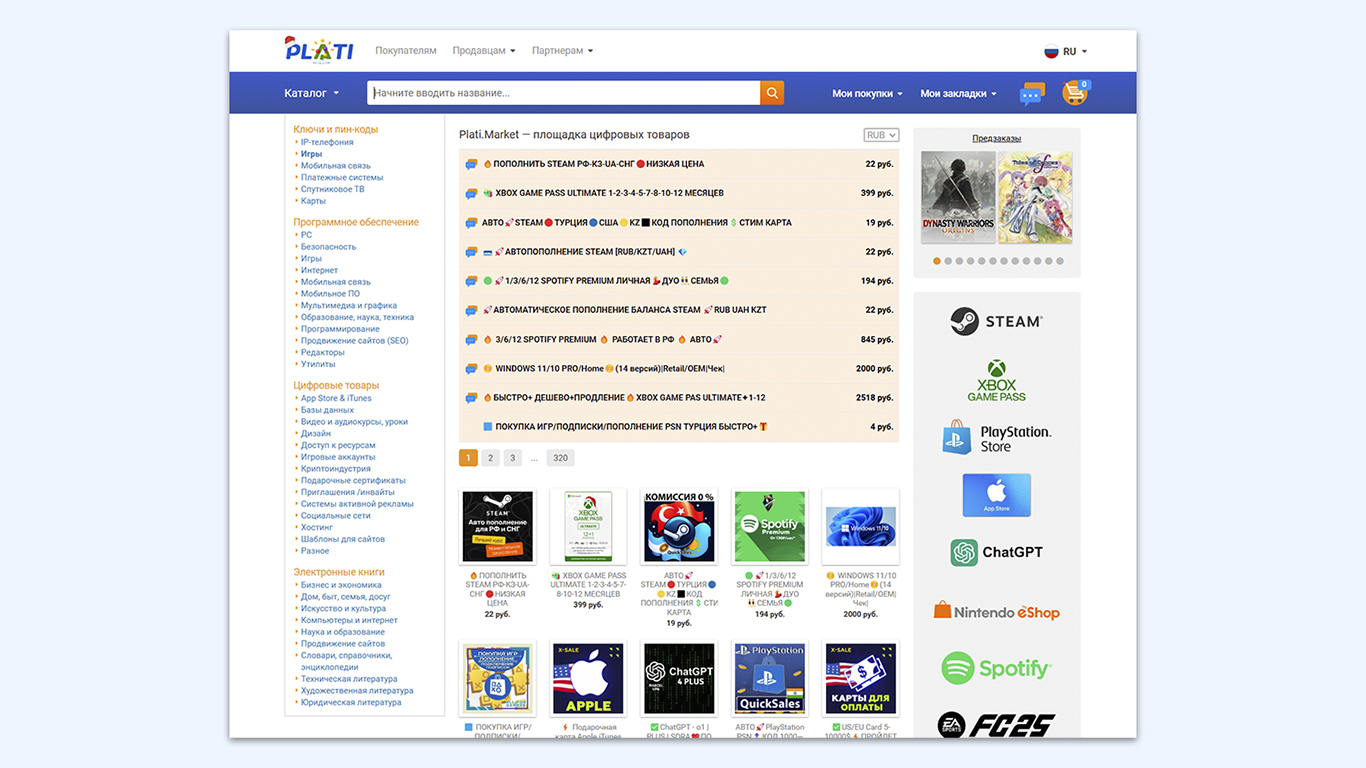Open the IP-телефония category
Viewport: 1366px width, 768px height.
327,142
